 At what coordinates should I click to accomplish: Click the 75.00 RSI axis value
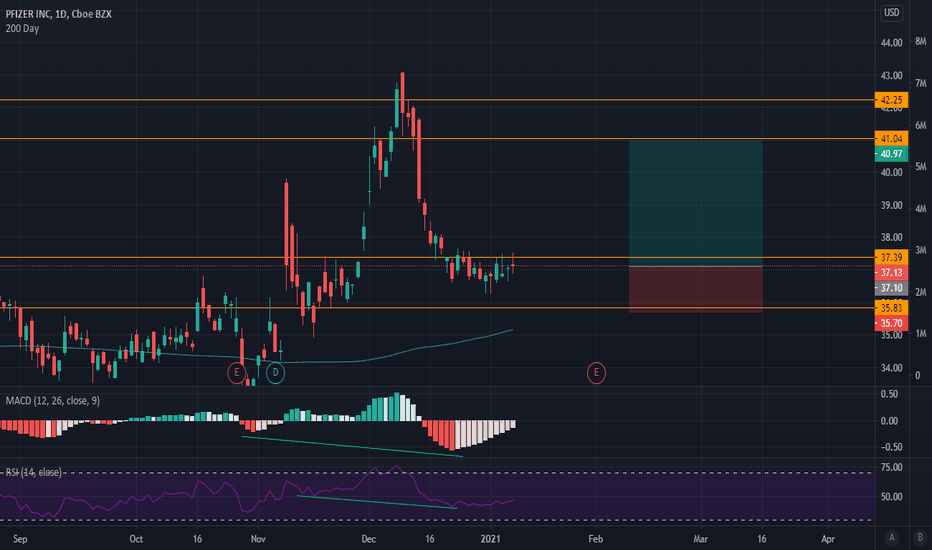(x=891, y=467)
